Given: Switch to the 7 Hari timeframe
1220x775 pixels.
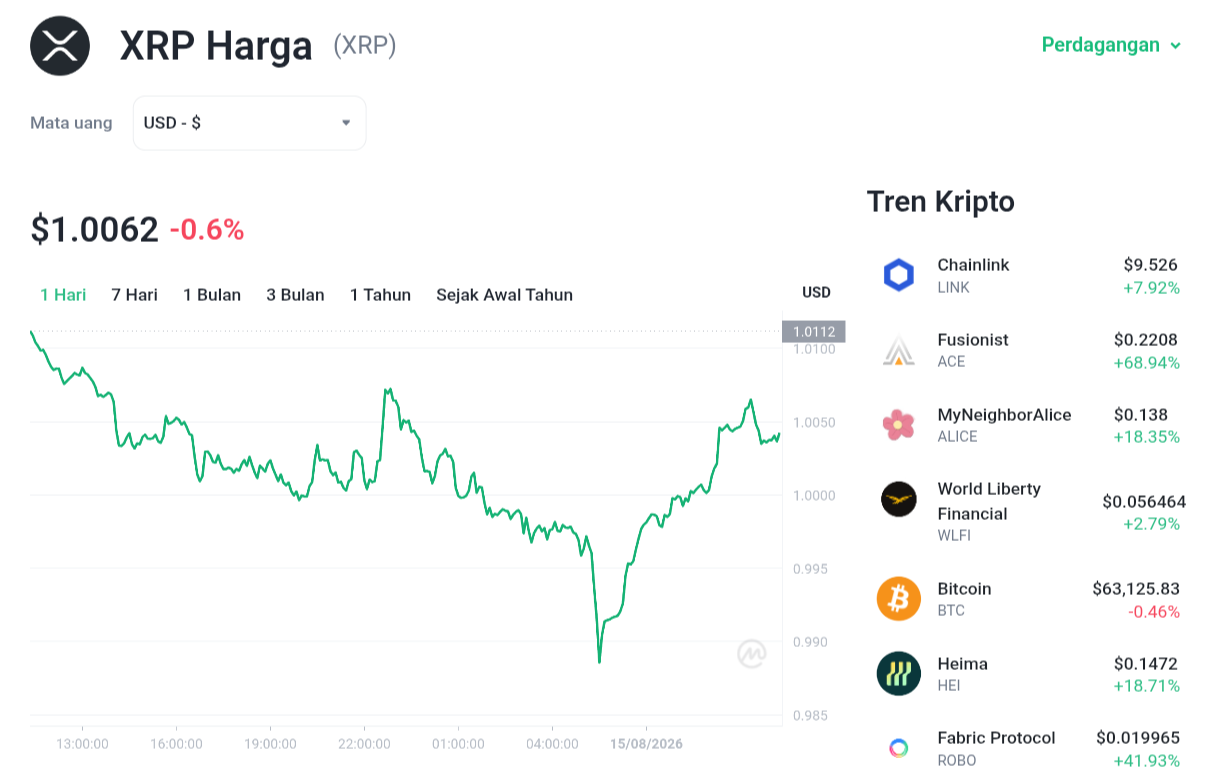Looking at the screenshot, I should pyautogui.click(x=134, y=295).
